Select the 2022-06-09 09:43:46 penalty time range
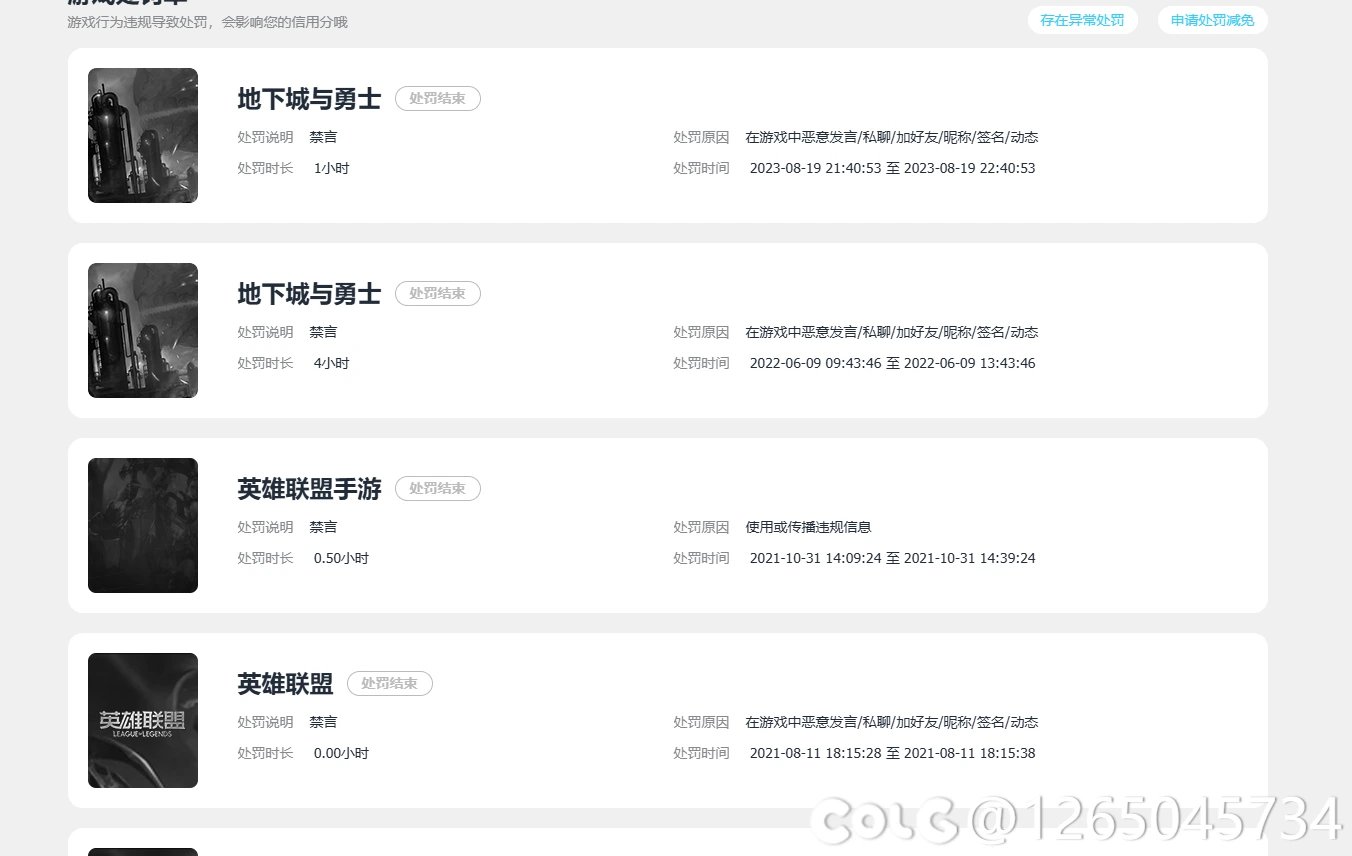Image resolution: width=1352 pixels, height=856 pixels. (x=892, y=363)
